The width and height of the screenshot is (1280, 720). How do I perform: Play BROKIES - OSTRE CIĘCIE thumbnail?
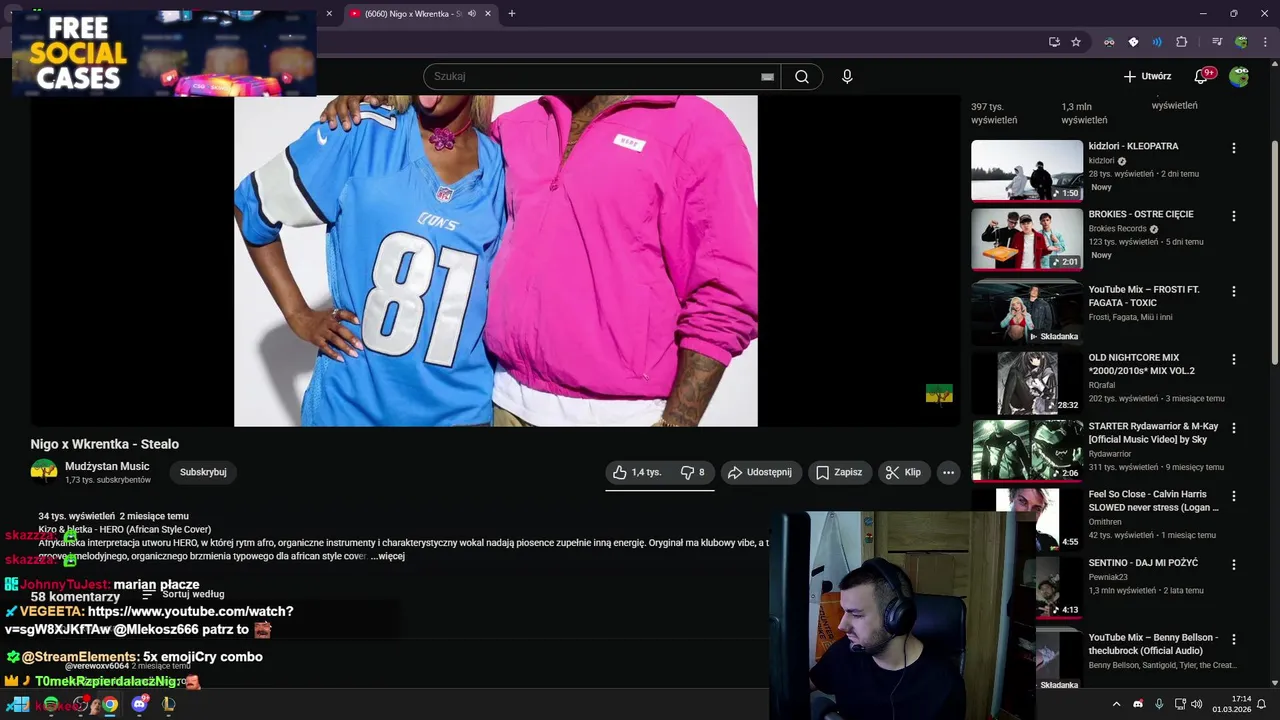tap(1027, 239)
